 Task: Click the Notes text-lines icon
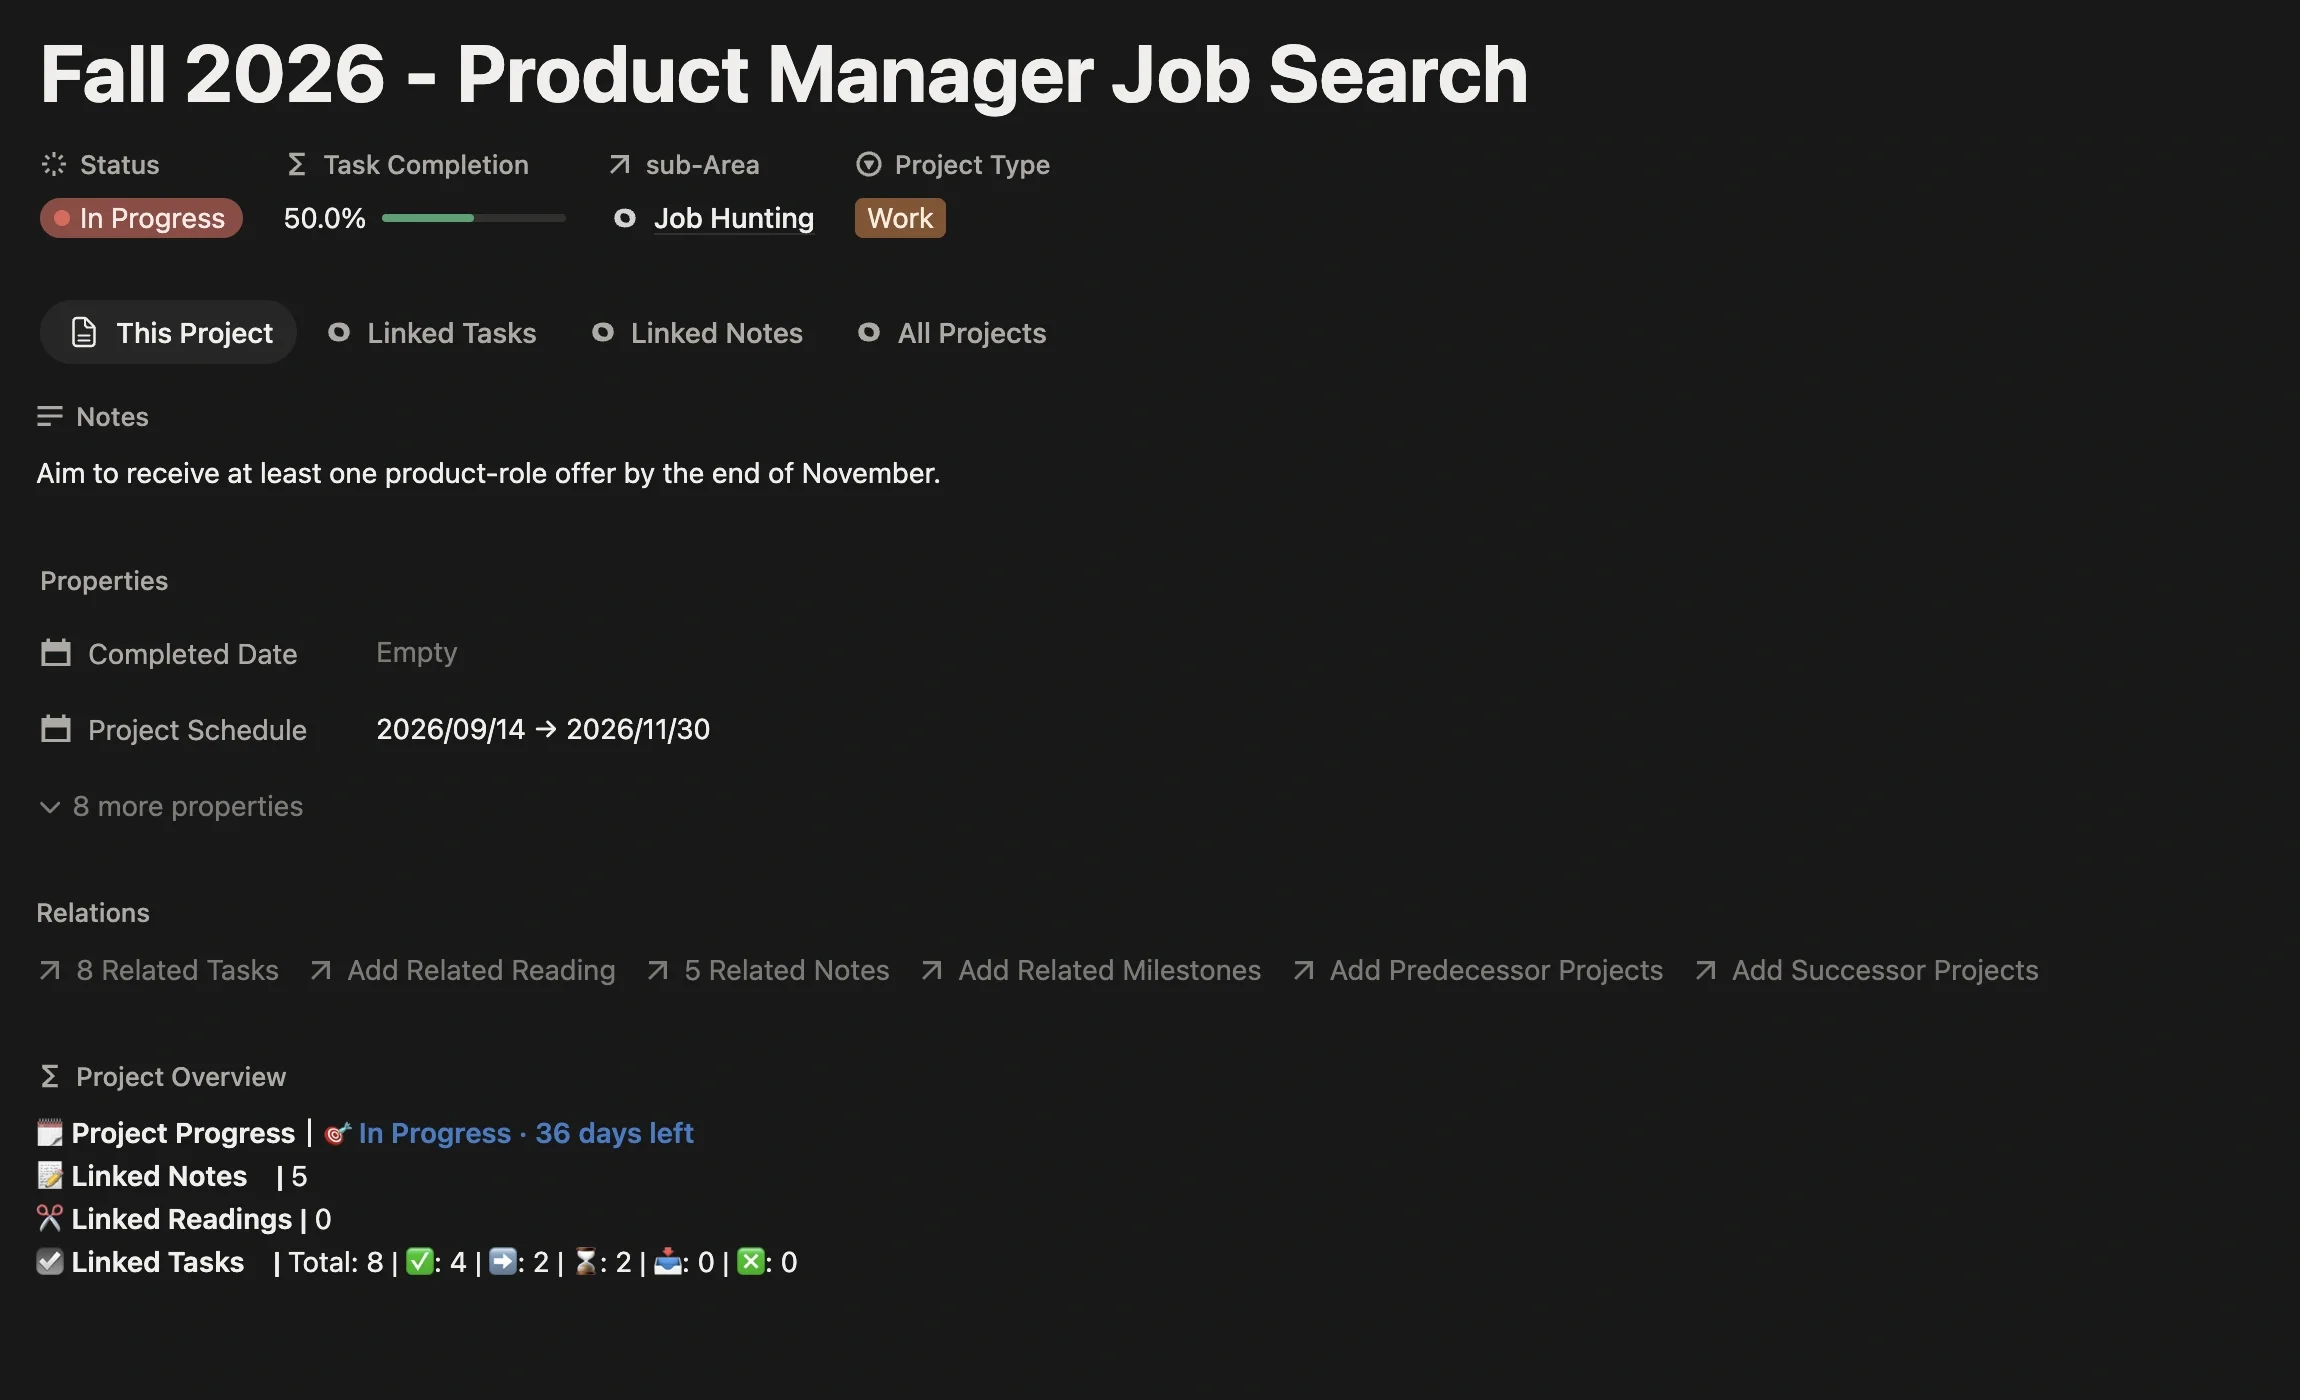point(50,416)
